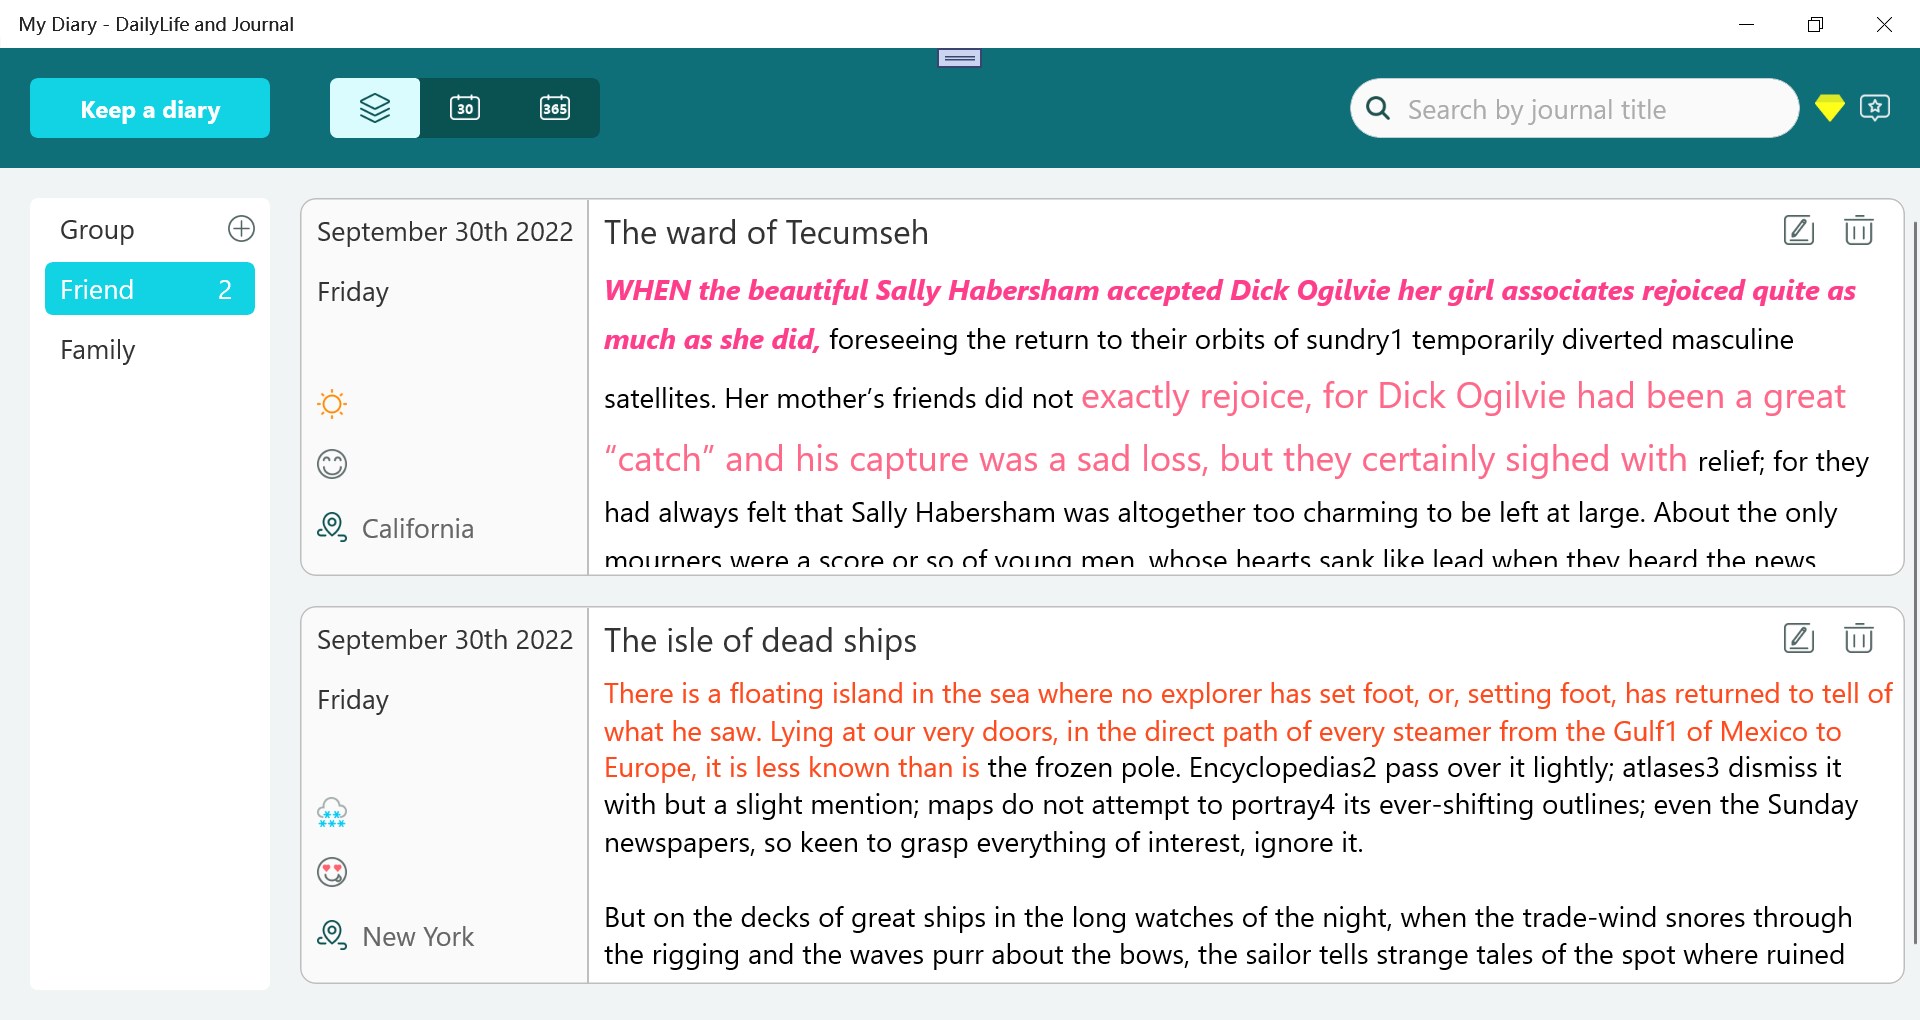
Task: Add a new group with the plus icon
Action: [241, 228]
